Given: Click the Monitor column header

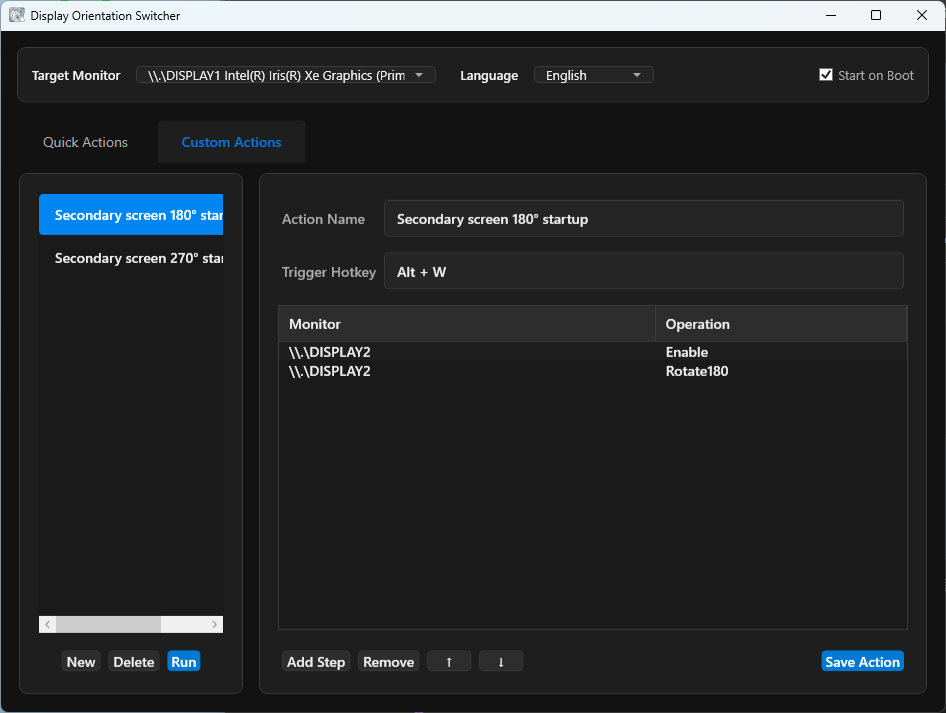Looking at the screenshot, I should (467, 324).
